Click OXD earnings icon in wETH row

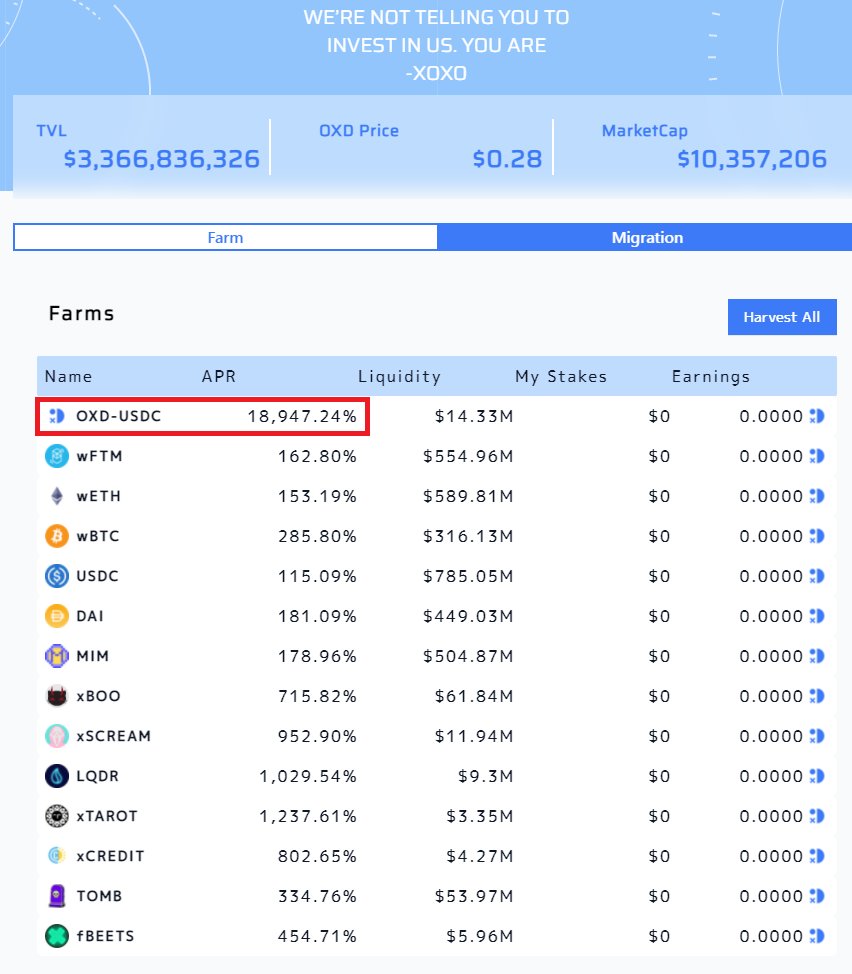817,496
